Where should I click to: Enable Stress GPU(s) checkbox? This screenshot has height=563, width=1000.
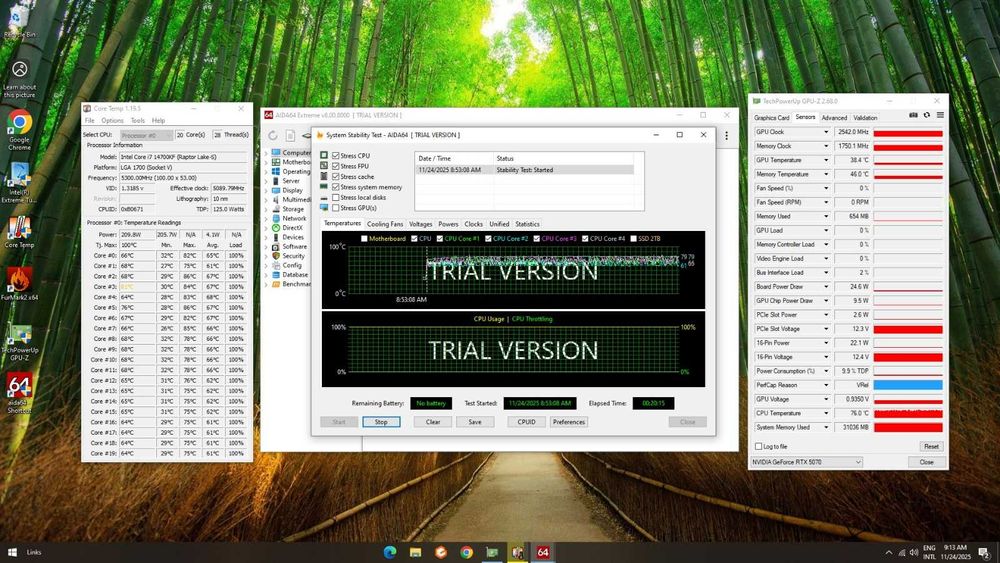pyautogui.click(x=335, y=208)
